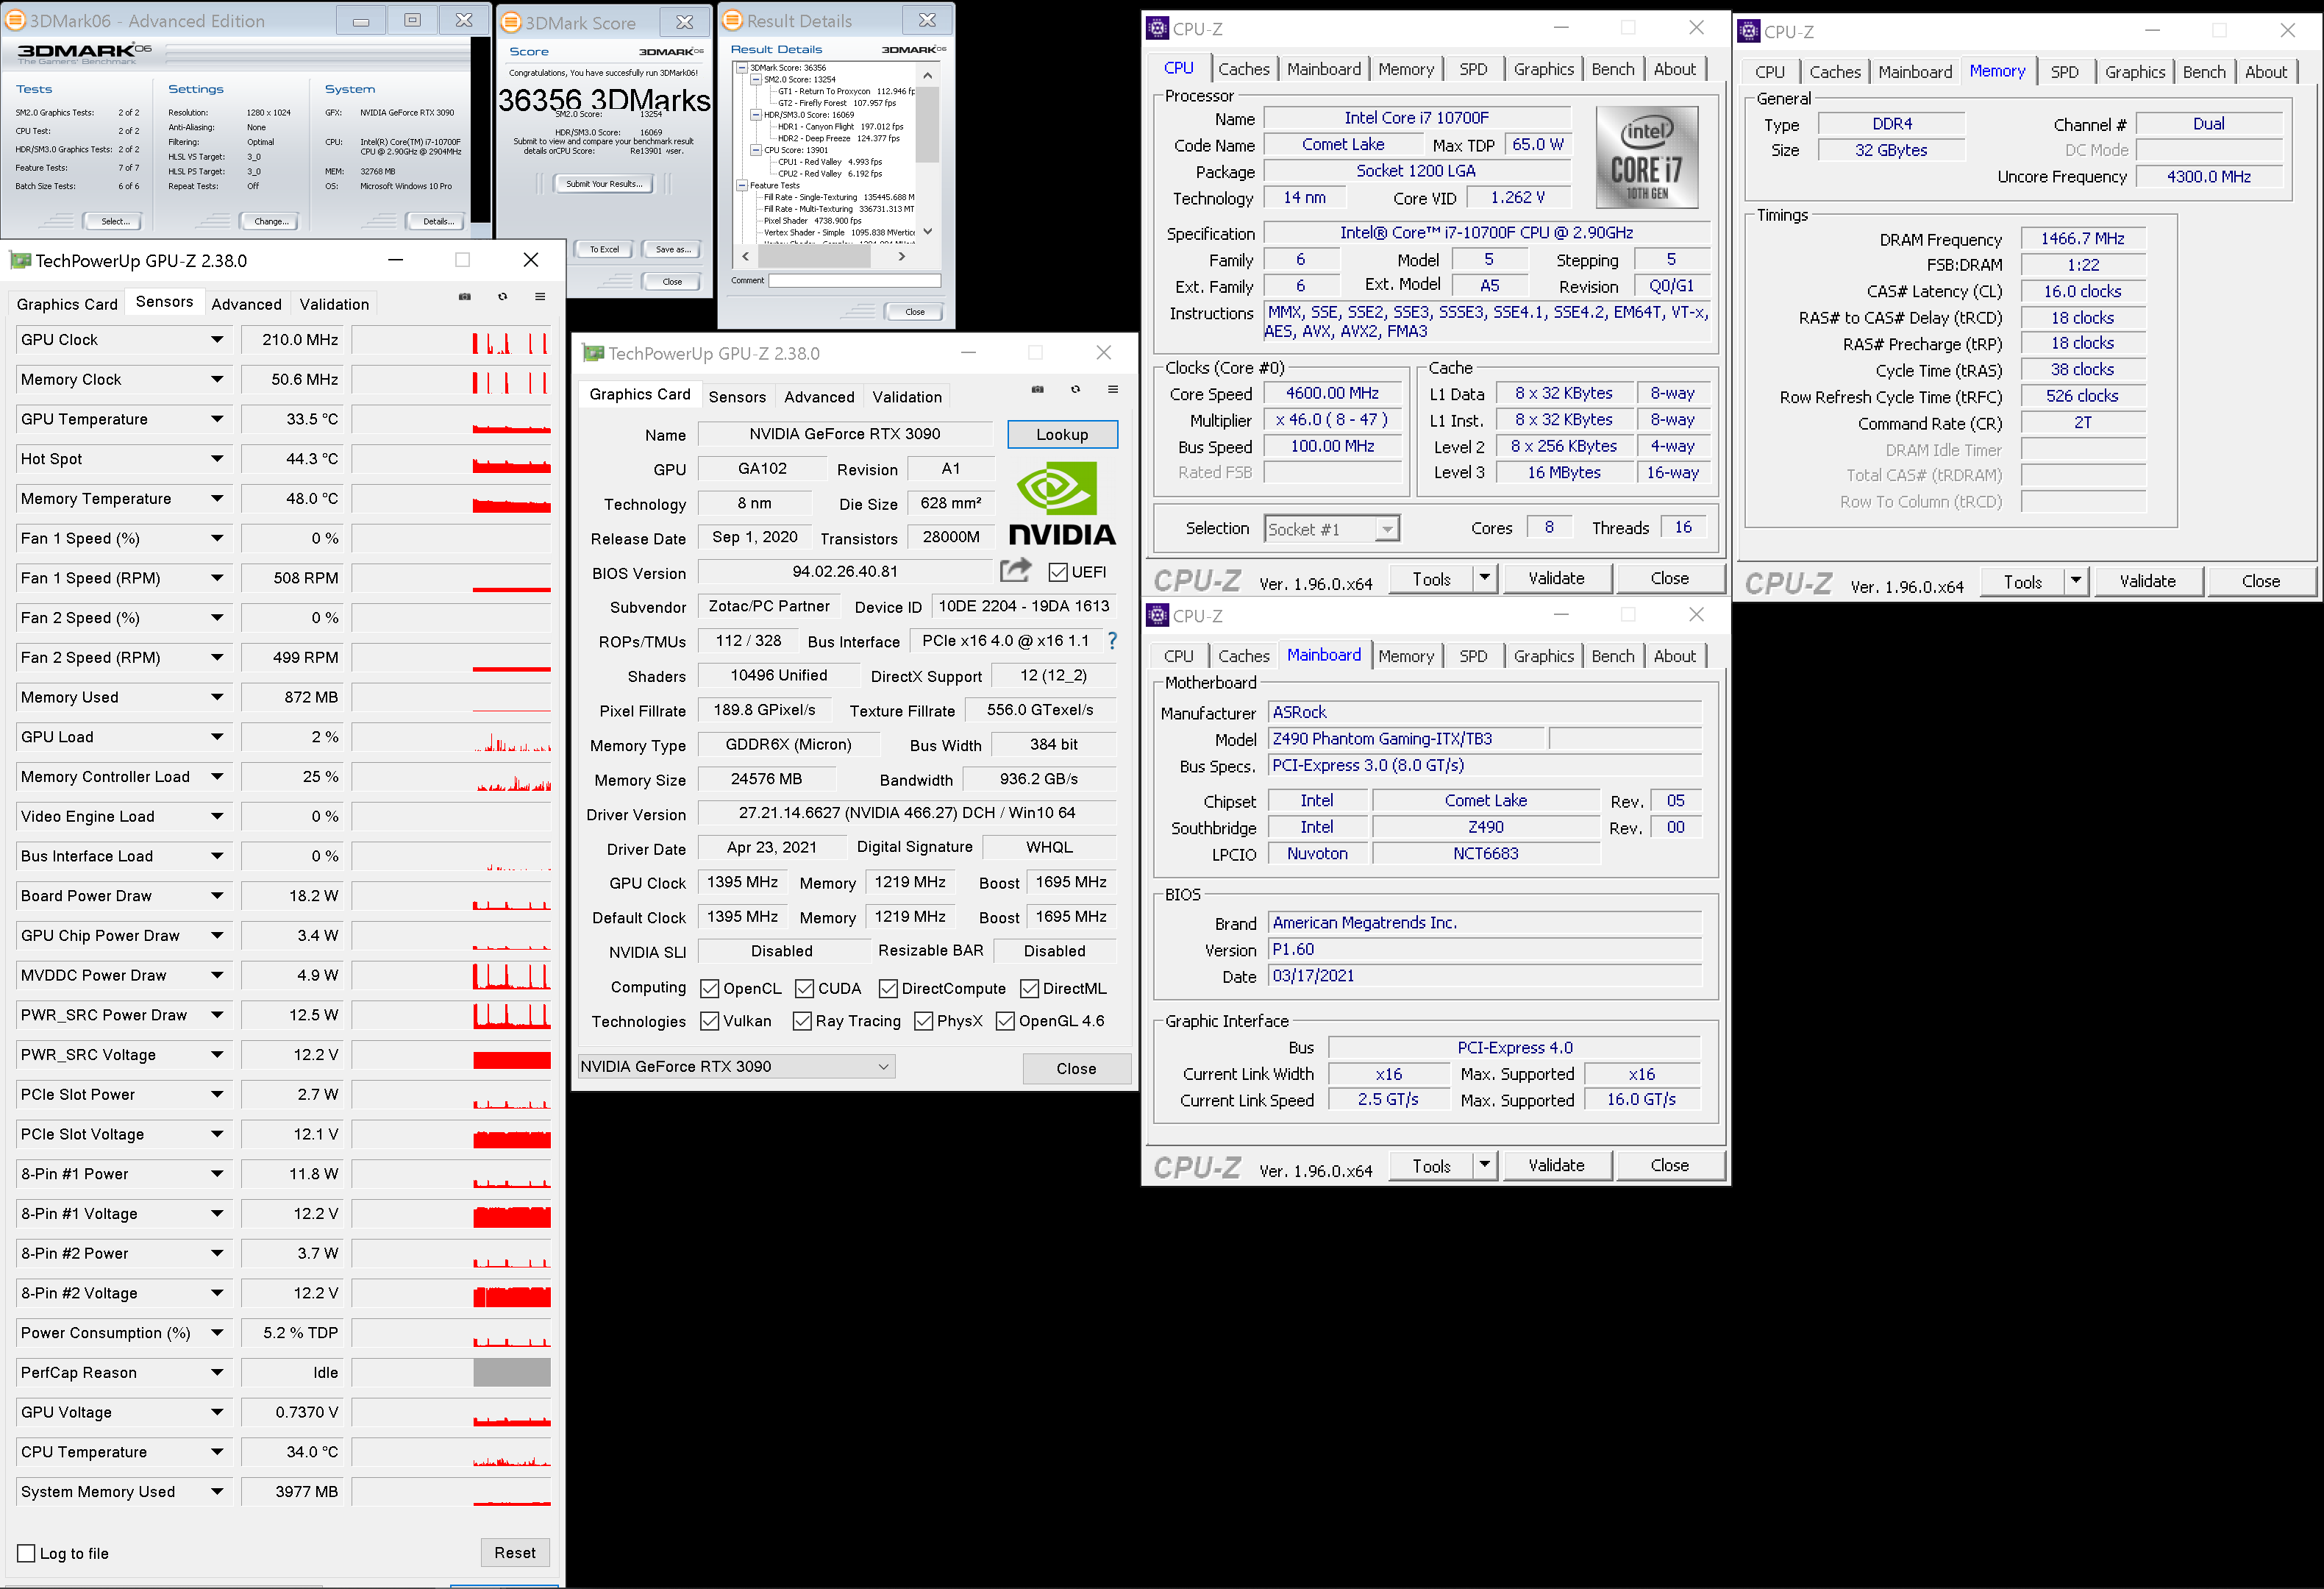This screenshot has height=1589, width=2324.
Task: Toggle the Vulkan checkbox
Action: (x=710, y=1021)
